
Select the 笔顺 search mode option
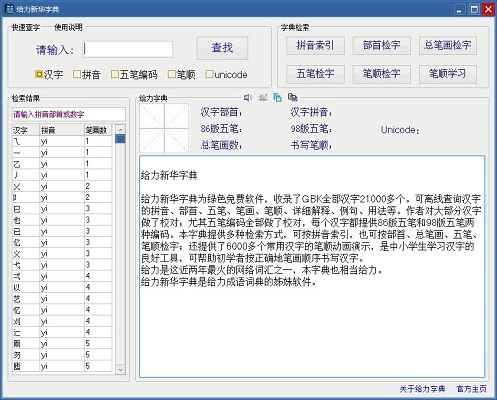point(182,74)
